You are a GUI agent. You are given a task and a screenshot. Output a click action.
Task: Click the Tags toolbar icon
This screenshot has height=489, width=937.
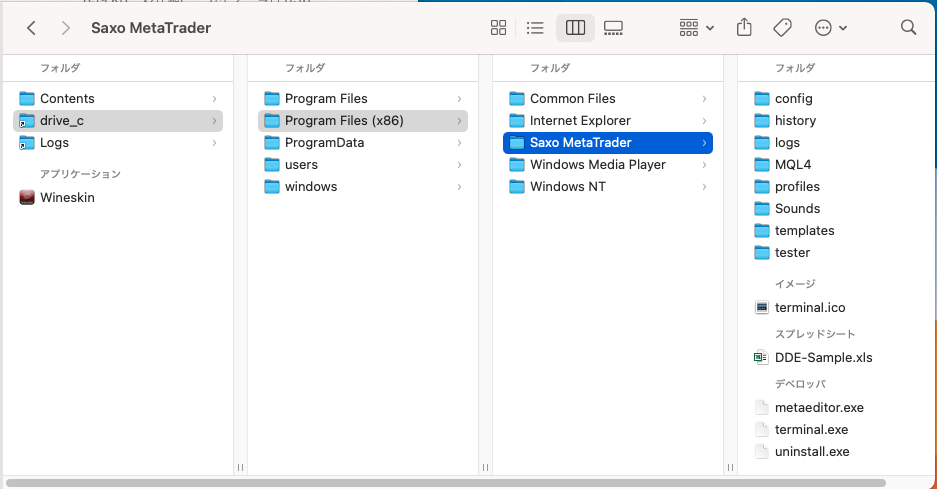[782, 27]
